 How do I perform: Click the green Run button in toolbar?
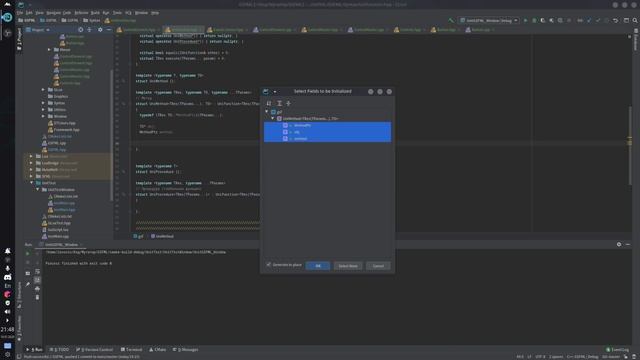pos(525,20)
